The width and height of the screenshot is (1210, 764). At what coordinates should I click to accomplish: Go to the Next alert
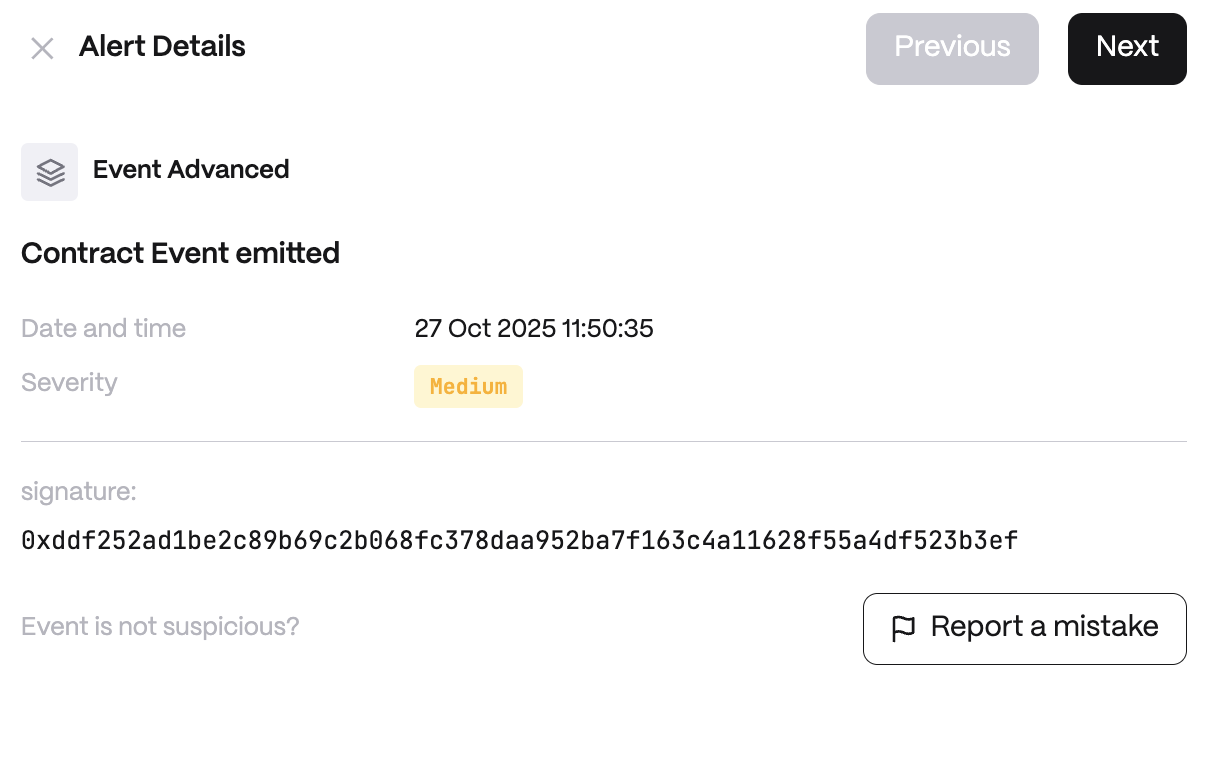(x=1127, y=48)
